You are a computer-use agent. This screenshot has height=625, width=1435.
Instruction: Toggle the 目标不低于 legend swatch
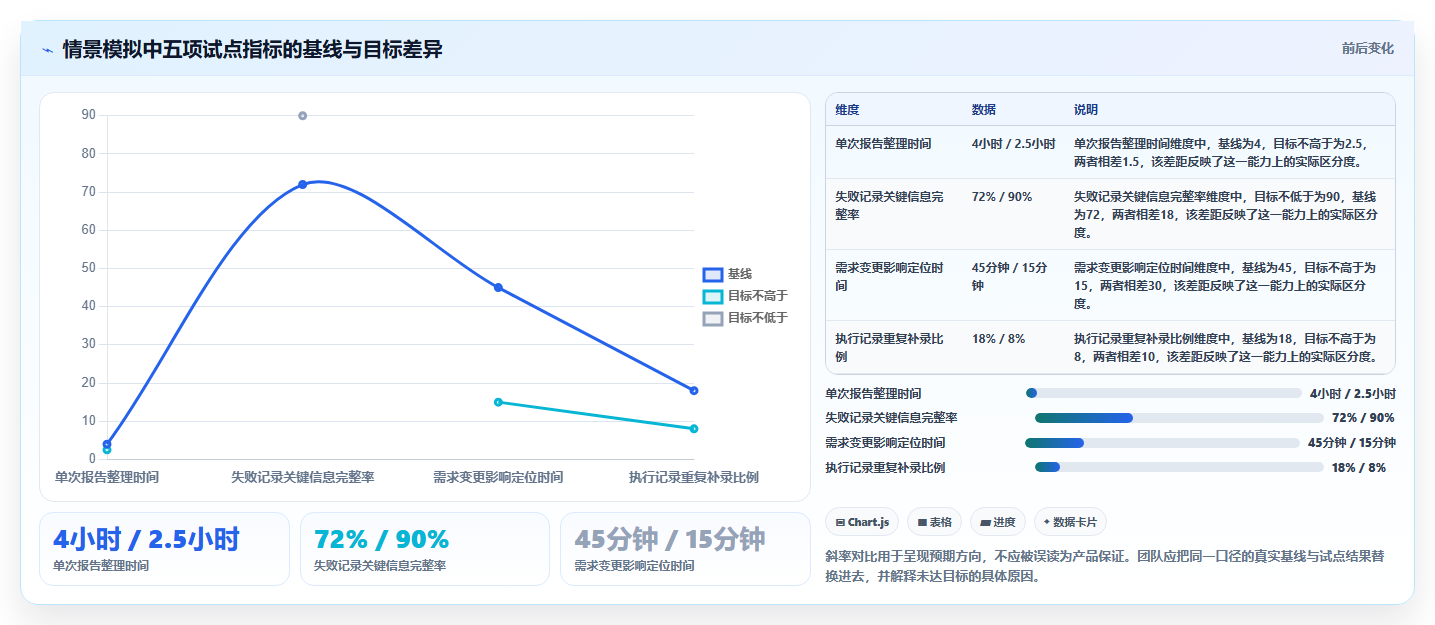coord(712,318)
